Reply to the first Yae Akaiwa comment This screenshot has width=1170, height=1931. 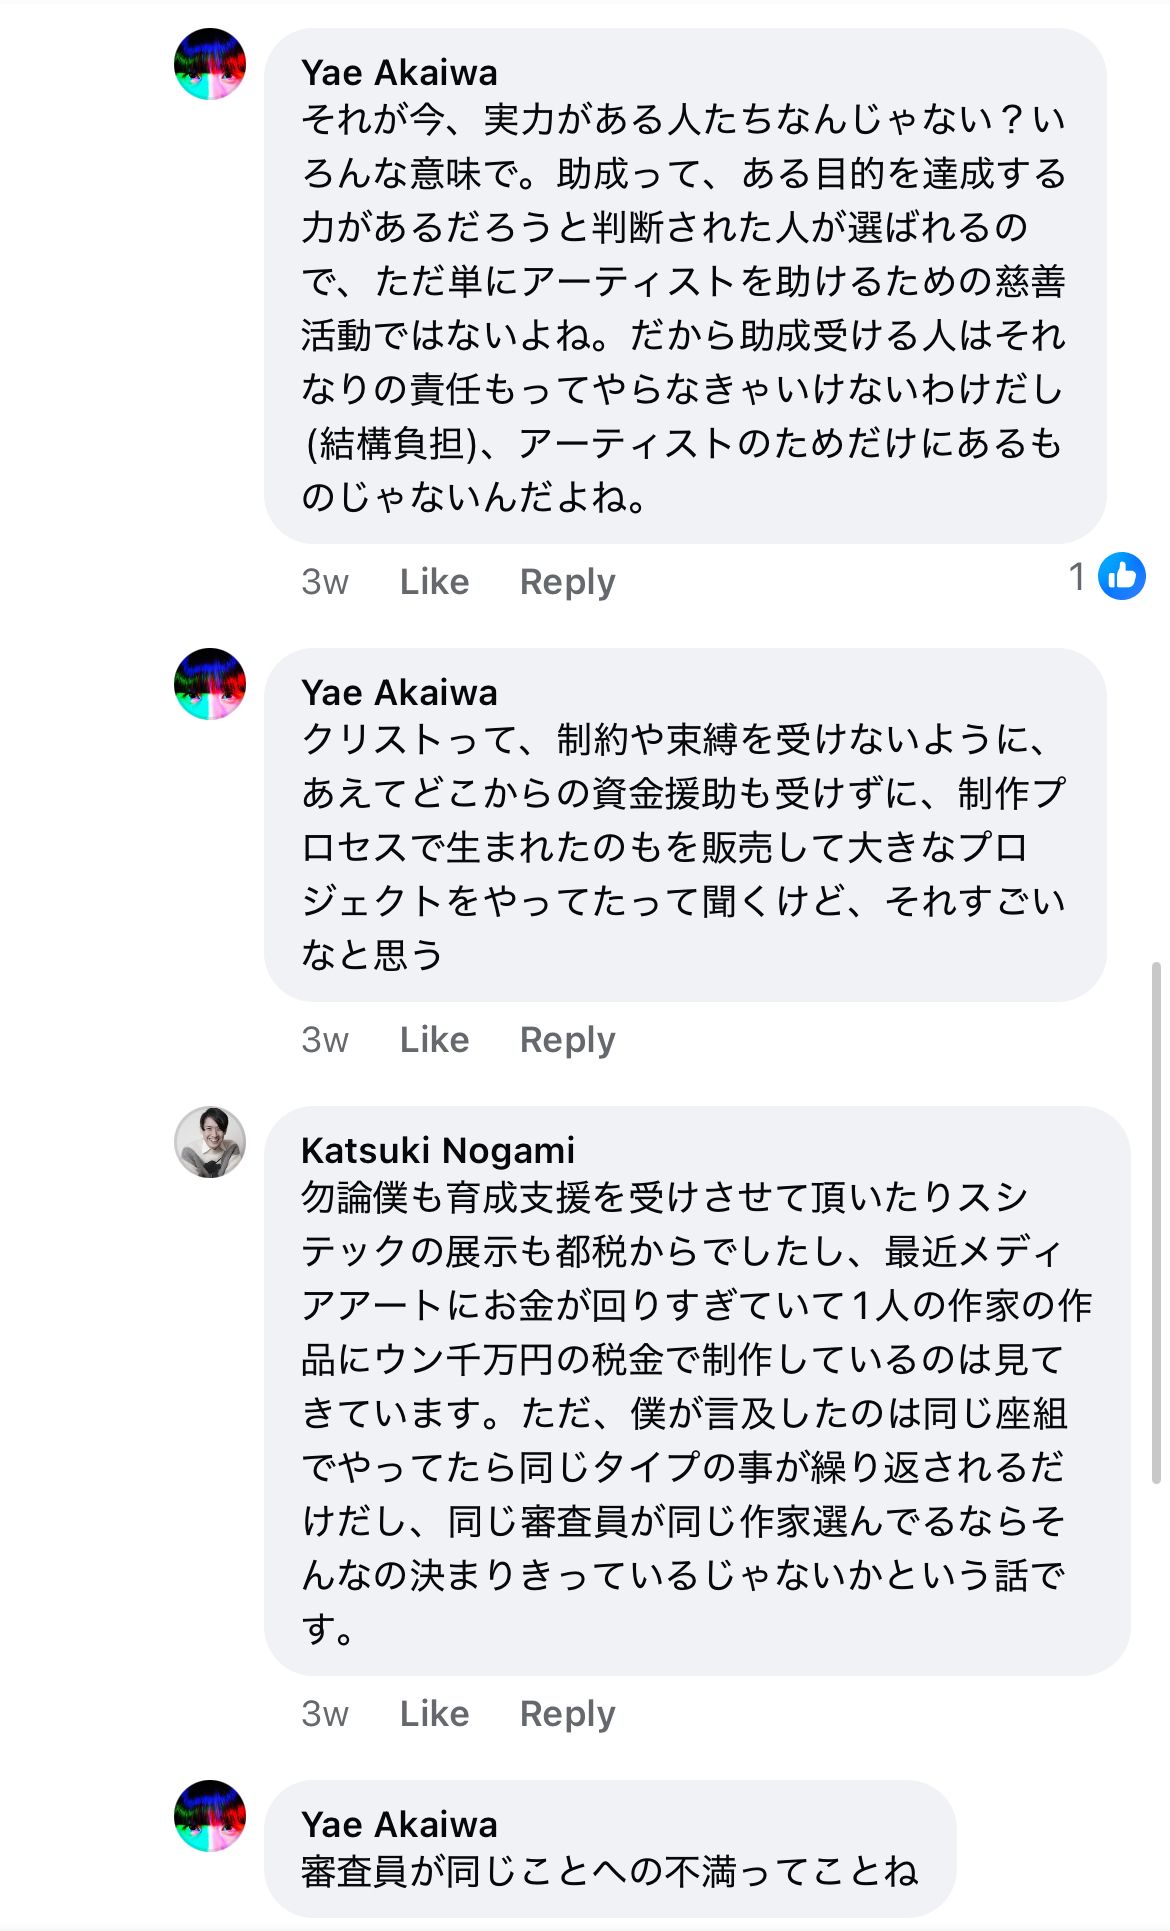point(567,582)
